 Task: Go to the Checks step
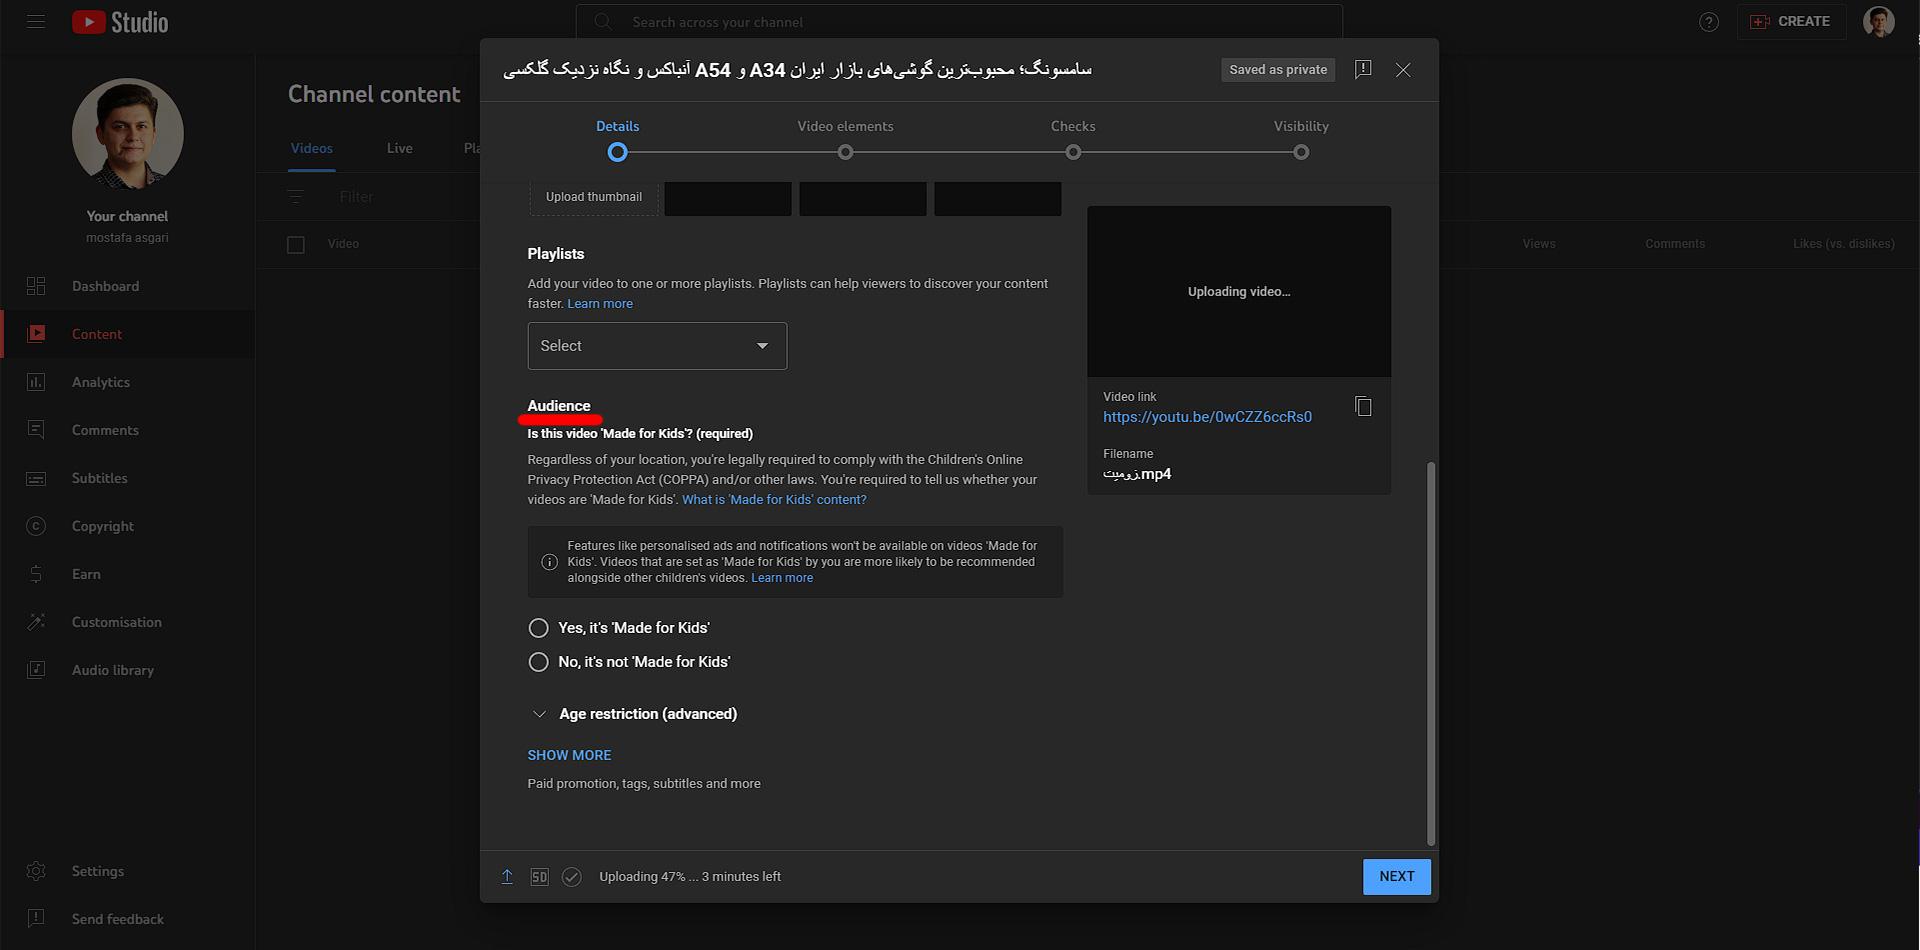click(1073, 139)
